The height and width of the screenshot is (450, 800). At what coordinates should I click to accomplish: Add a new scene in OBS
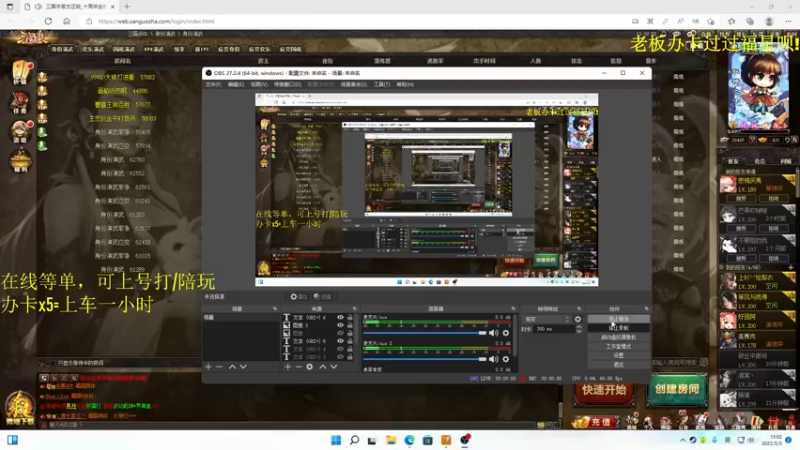click(208, 367)
